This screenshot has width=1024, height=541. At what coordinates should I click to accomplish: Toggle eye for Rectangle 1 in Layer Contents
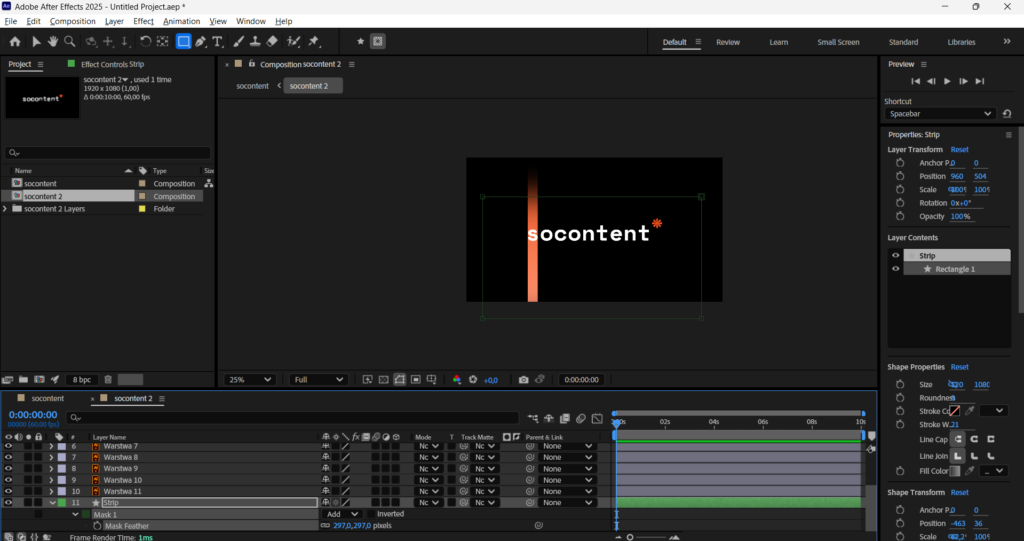click(895, 269)
